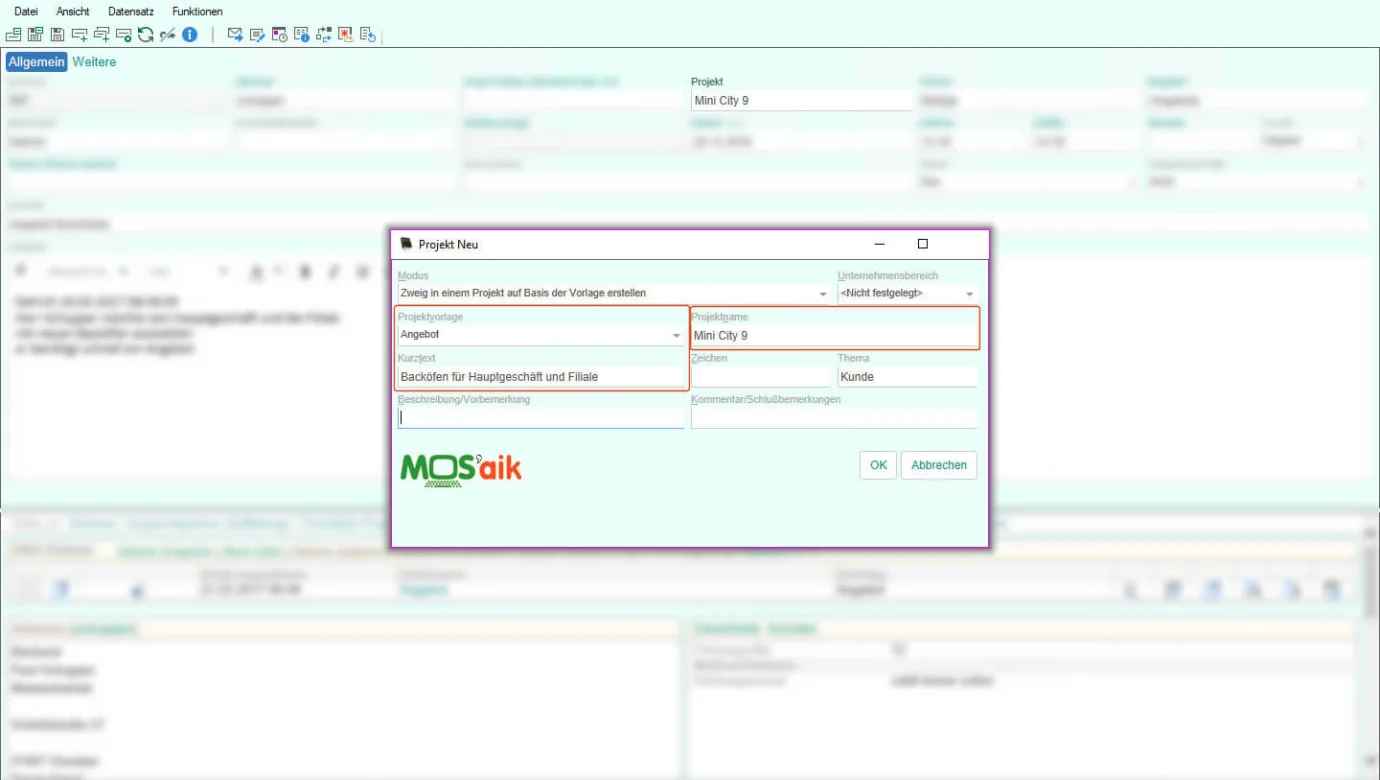The height and width of the screenshot is (780, 1380).
Task: Confirm the dialog with OK button
Action: pyautogui.click(x=878, y=465)
